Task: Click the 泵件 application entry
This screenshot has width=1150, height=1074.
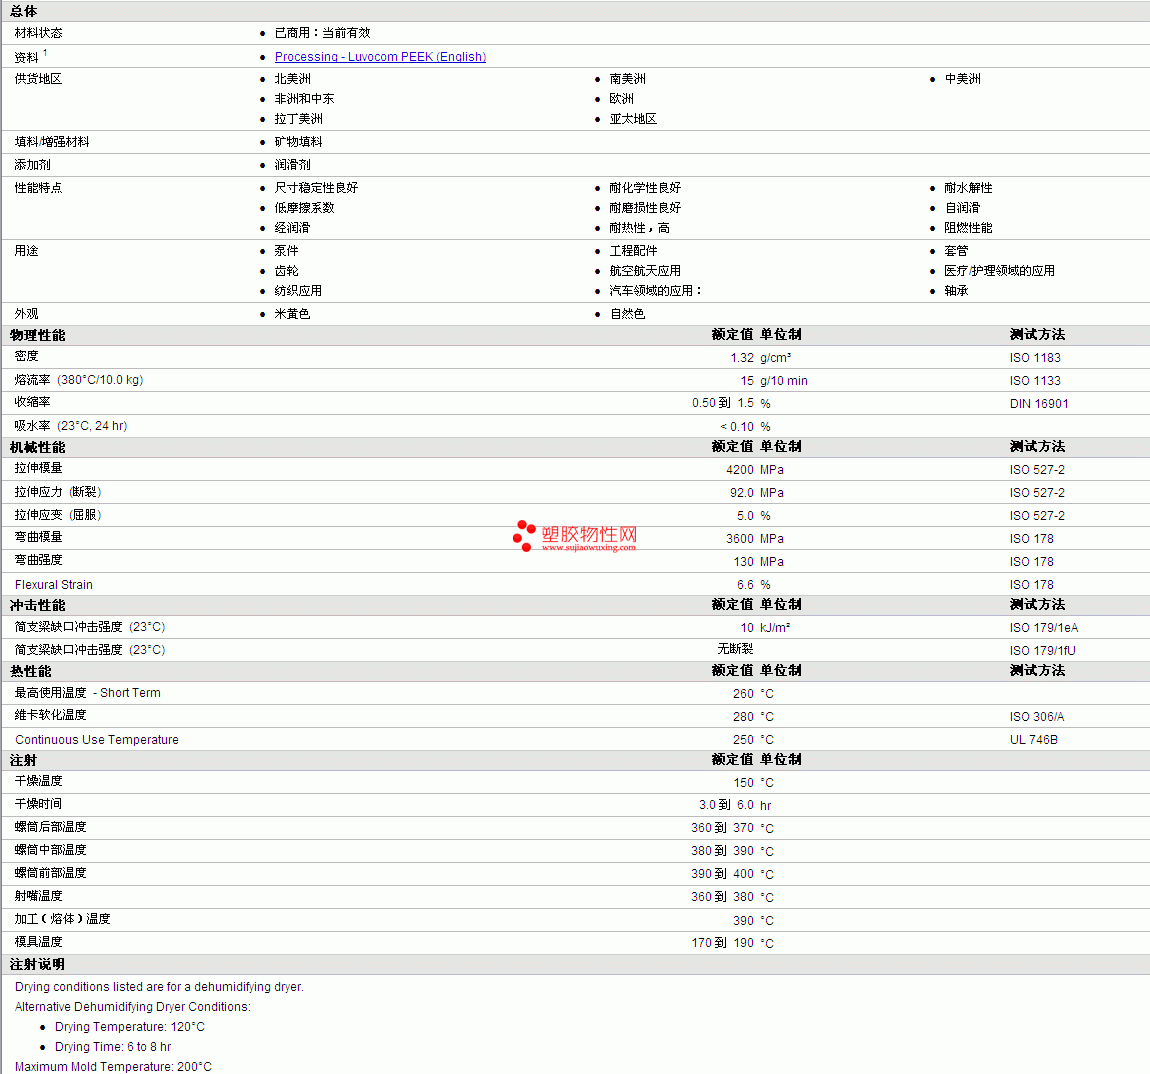Action: 286,251
